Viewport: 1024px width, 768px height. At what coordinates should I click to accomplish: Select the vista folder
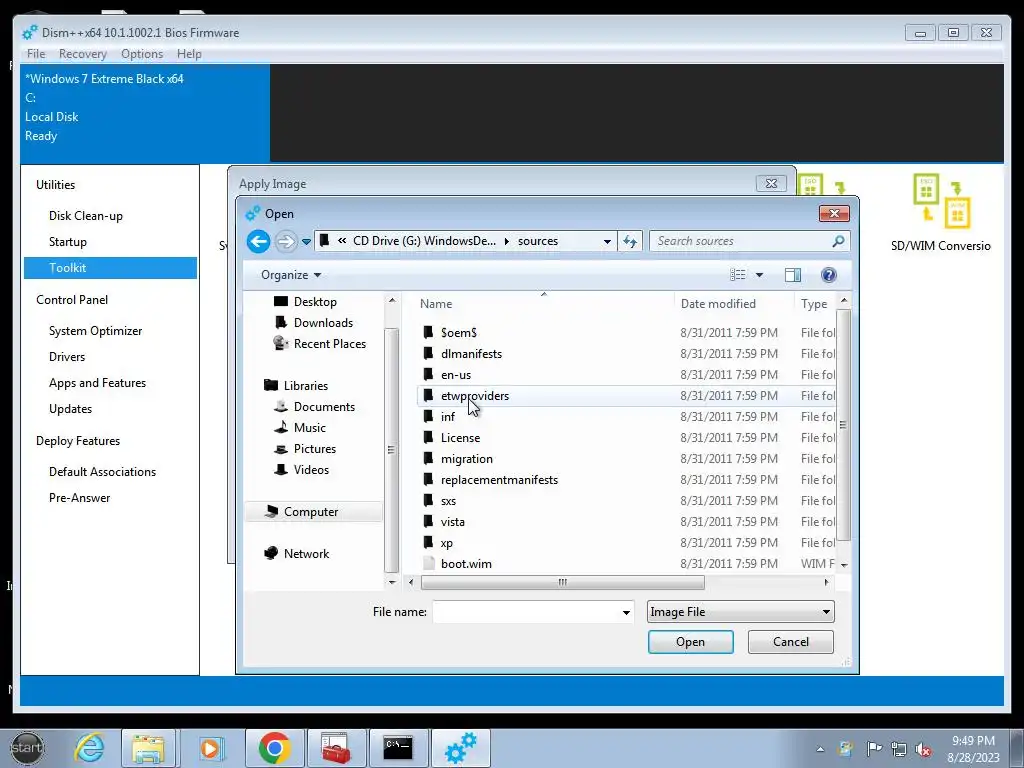453,522
